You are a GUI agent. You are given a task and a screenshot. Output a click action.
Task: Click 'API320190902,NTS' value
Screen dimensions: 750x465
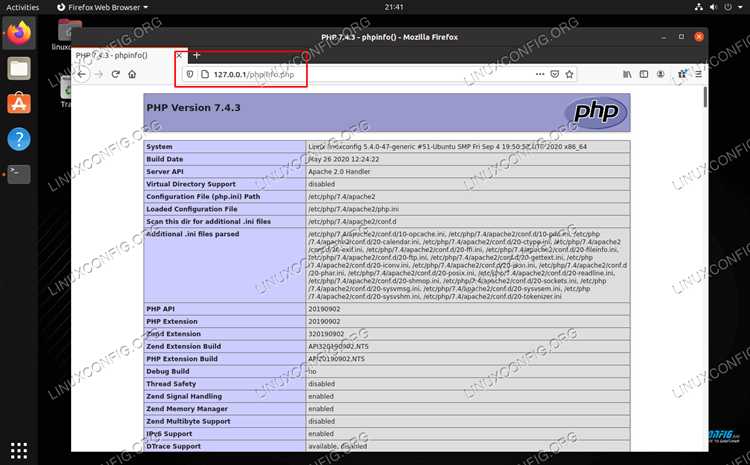pyautogui.click(x=338, y=346)
